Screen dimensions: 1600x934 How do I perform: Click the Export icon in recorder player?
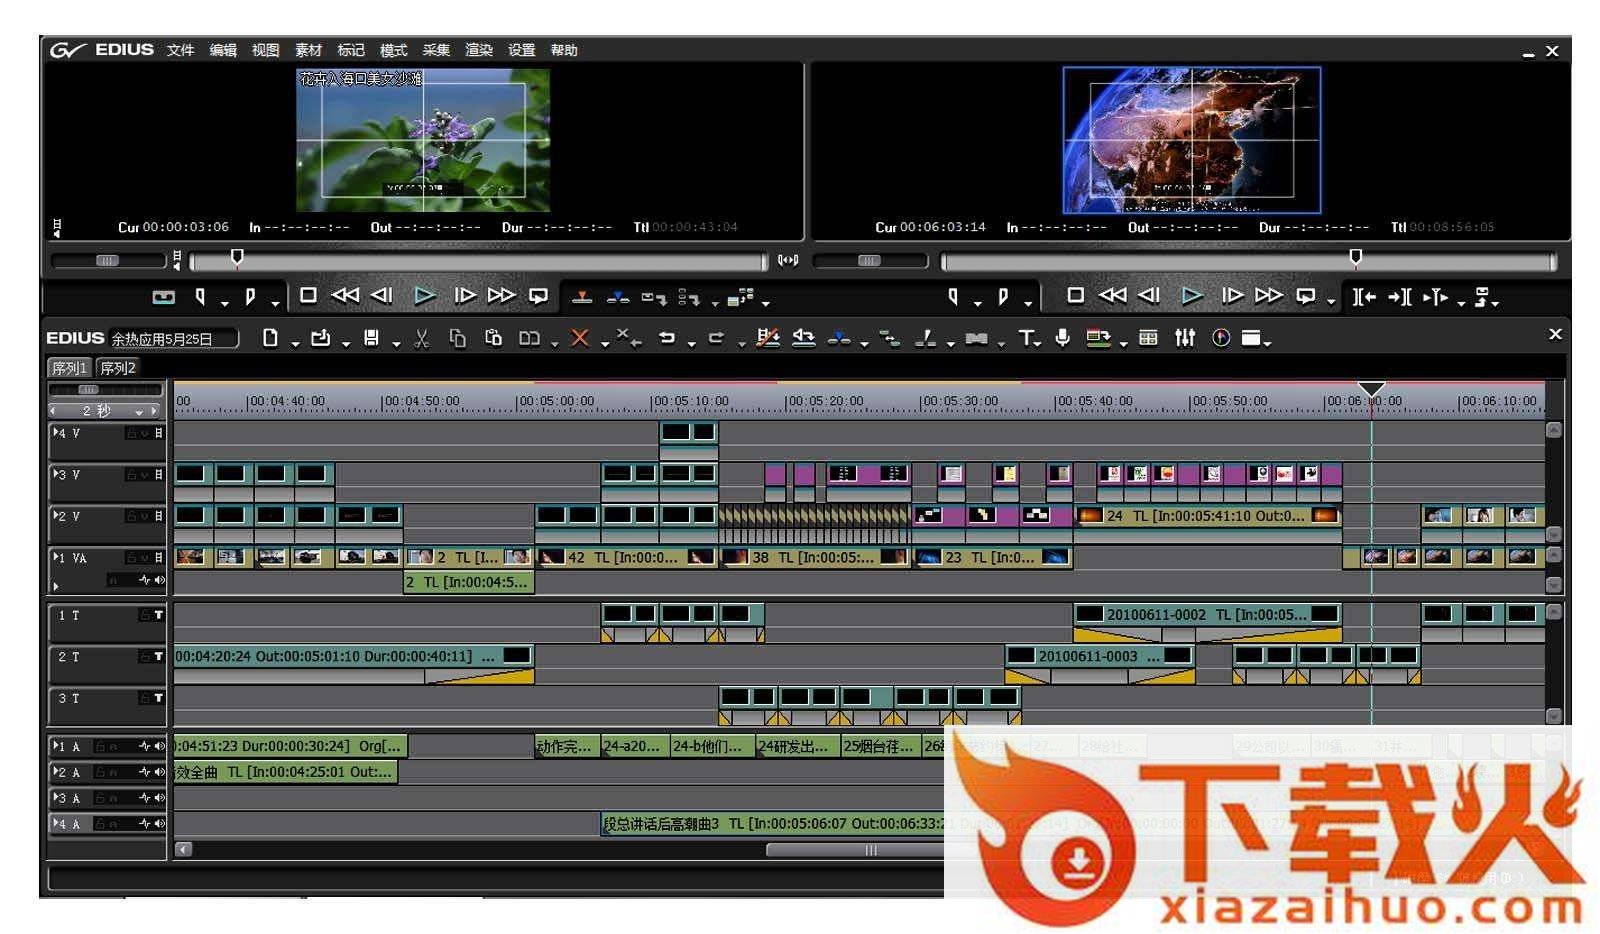pos(1482,297)
